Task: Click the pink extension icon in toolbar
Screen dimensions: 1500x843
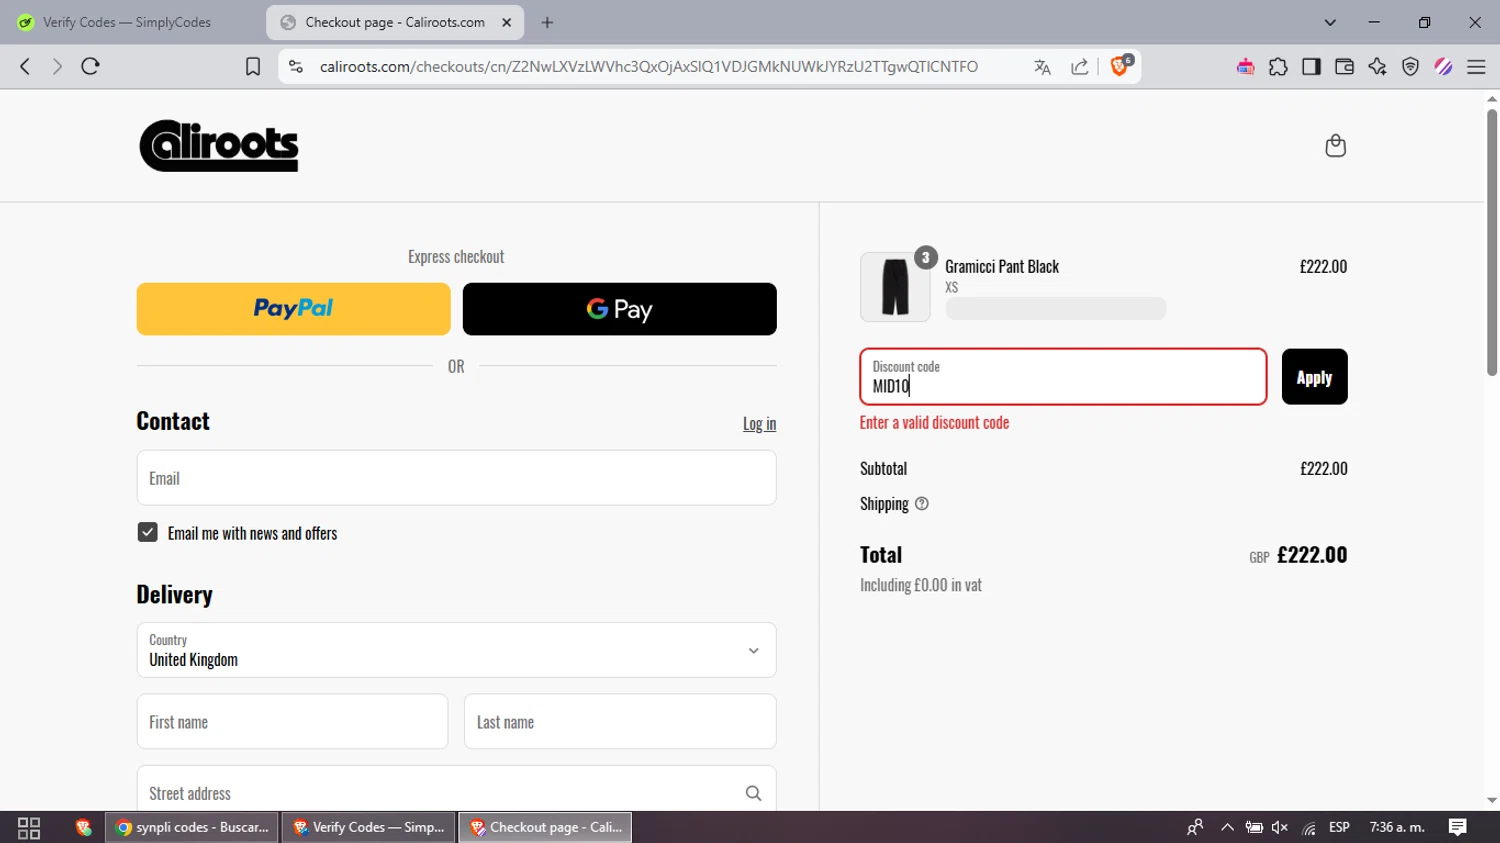Action: click(x=1245, y=67)
